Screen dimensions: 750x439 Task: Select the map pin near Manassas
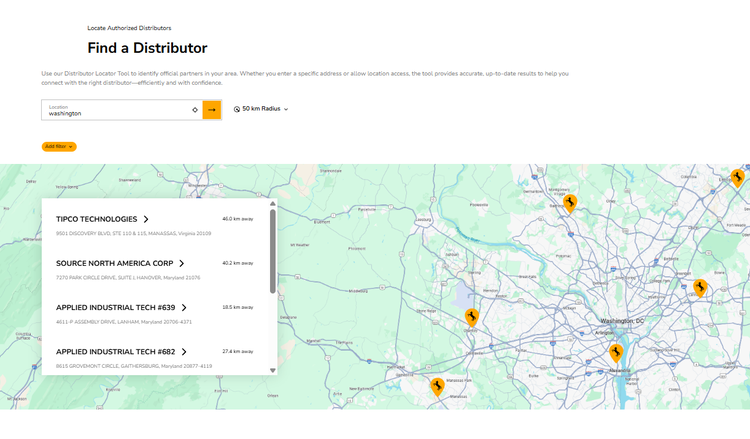(x=437, y=386)
